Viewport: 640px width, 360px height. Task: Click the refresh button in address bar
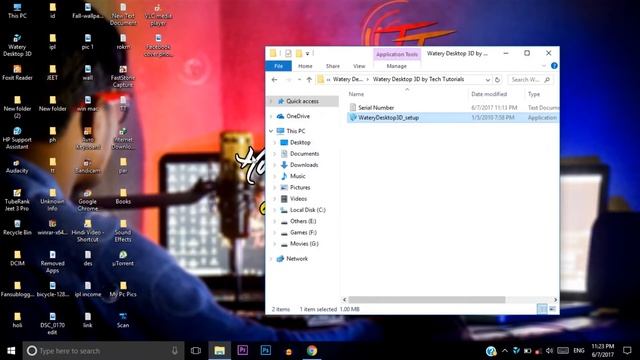tap(497, 80)
